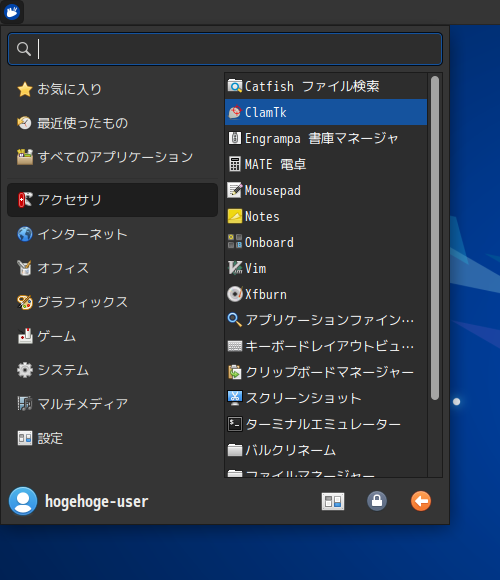Open the オフィス category

point(112,268)
